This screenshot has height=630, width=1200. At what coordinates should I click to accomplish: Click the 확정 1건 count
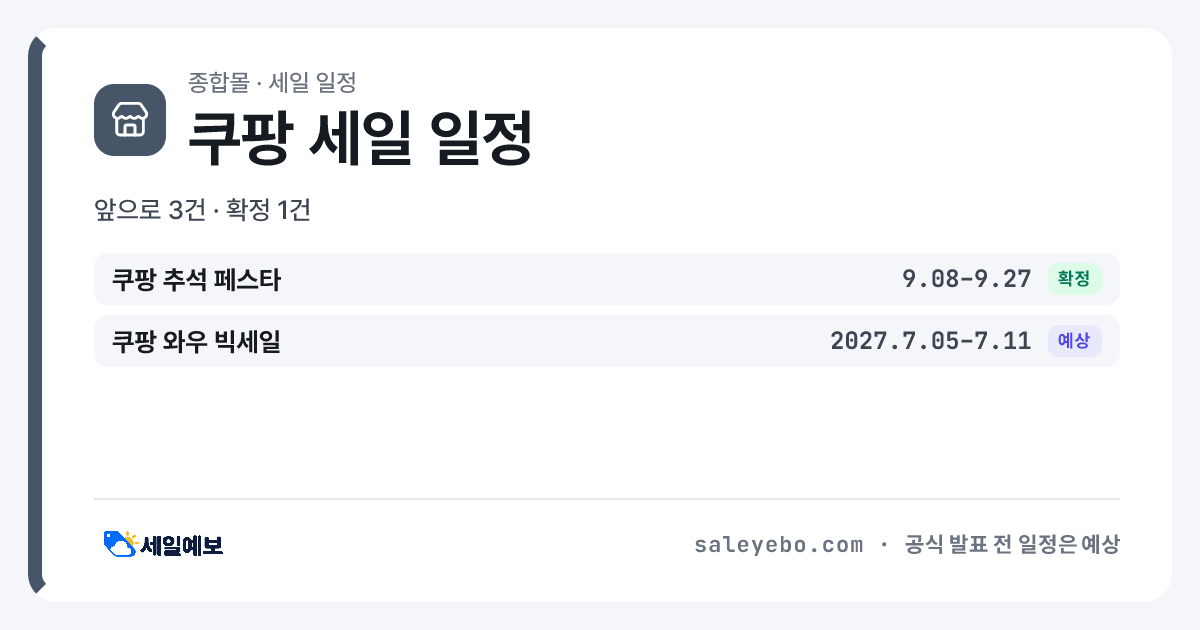pyautogui.click(x=268, y=211)
